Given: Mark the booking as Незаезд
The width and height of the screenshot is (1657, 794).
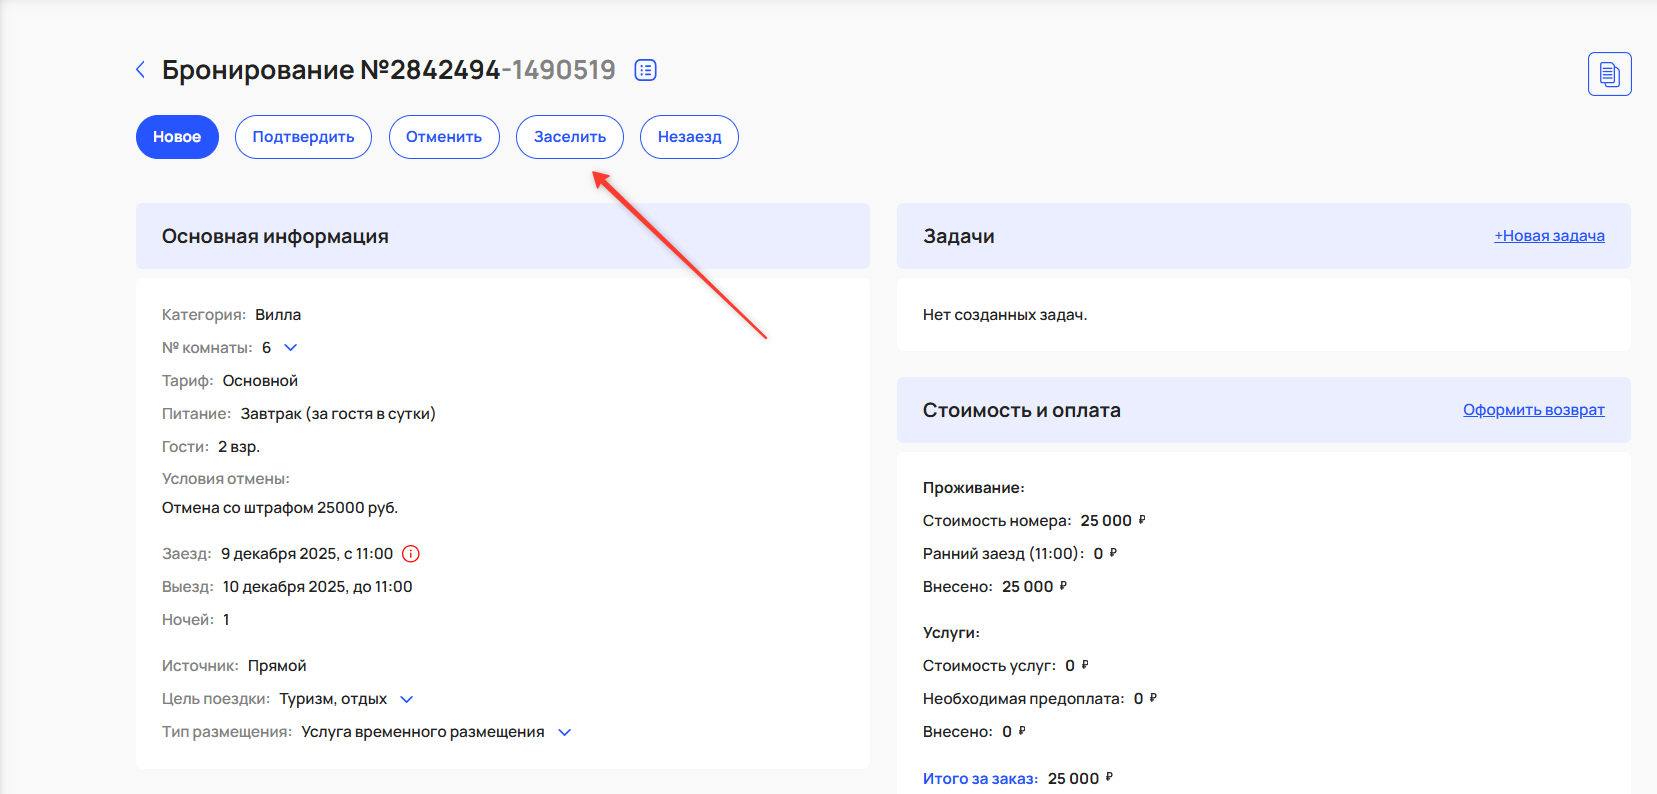Looking at the screenshot, I should (x=689, y=137).
